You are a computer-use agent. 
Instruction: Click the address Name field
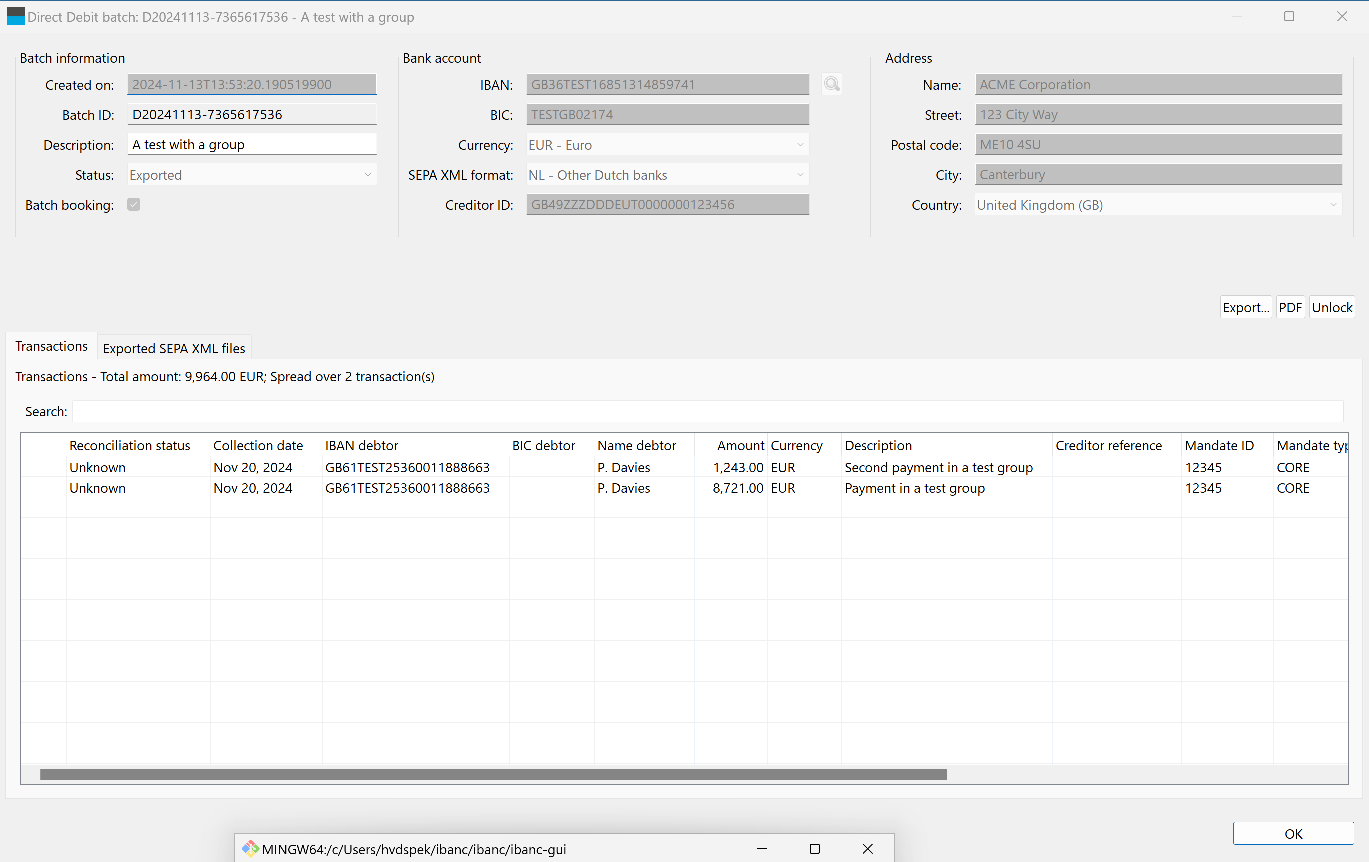point(1158,85)
